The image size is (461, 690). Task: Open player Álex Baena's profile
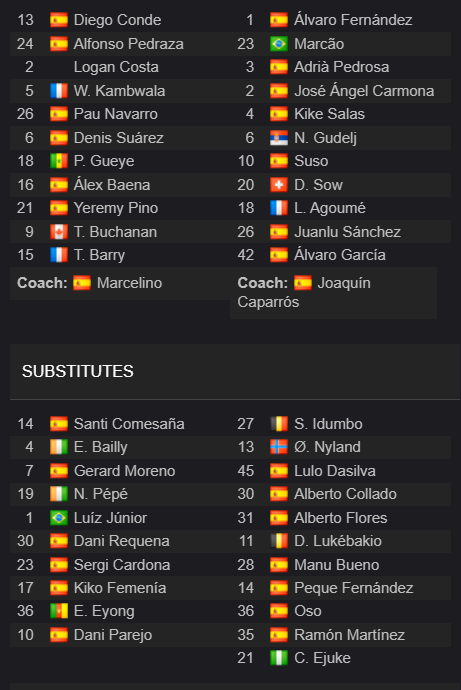tap(112, 185)
